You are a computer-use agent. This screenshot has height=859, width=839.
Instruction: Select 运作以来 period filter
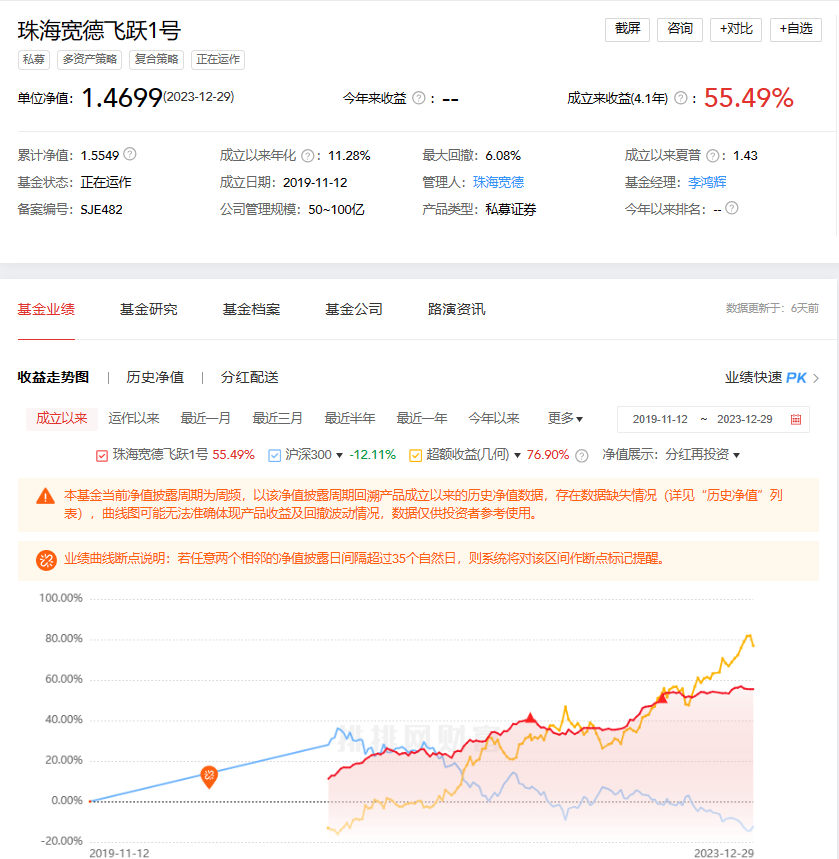tap(134, 419)
